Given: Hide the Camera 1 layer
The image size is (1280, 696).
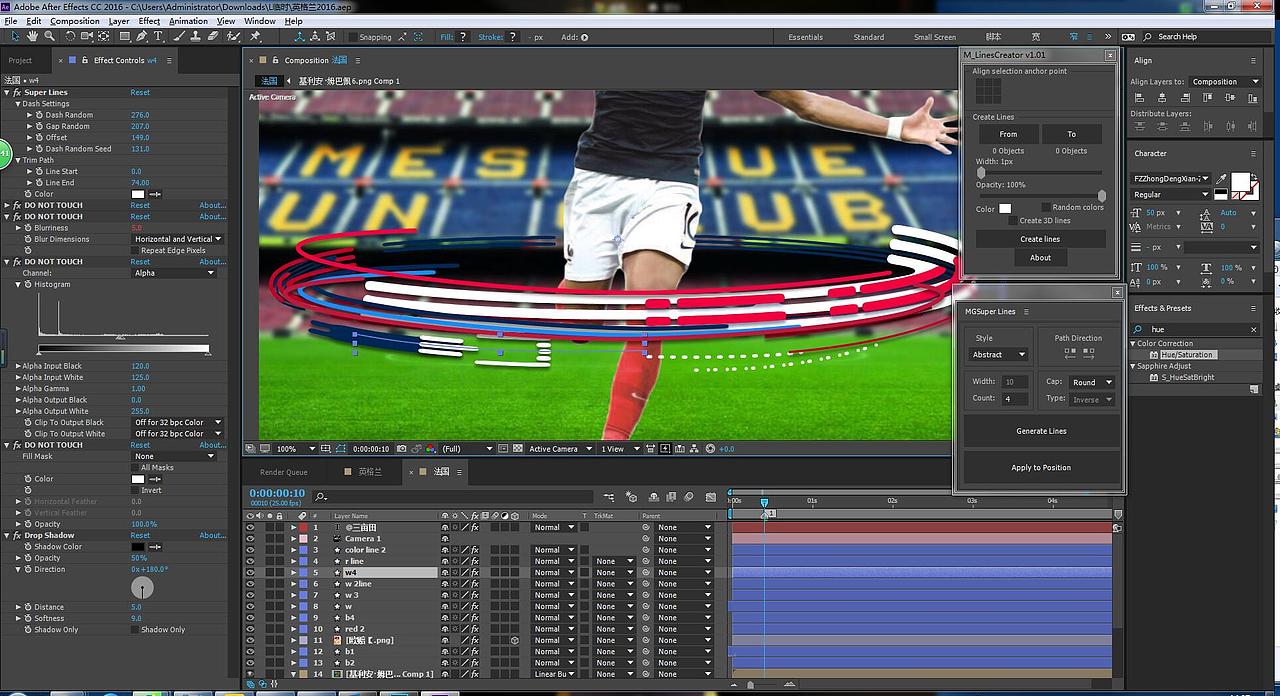Looking at the screenshot, I should pos(250,538).
